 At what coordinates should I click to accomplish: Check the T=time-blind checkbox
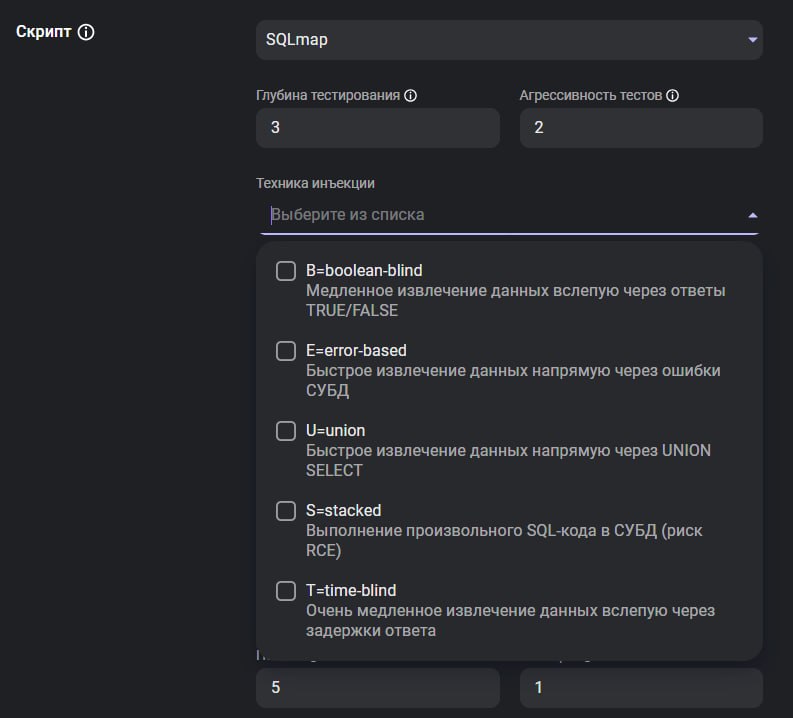(x=286, y=591)
